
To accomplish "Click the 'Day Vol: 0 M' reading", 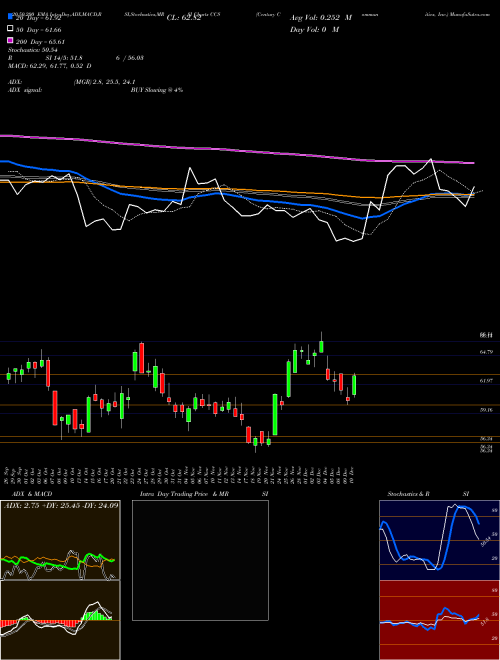I will point(314,29).
